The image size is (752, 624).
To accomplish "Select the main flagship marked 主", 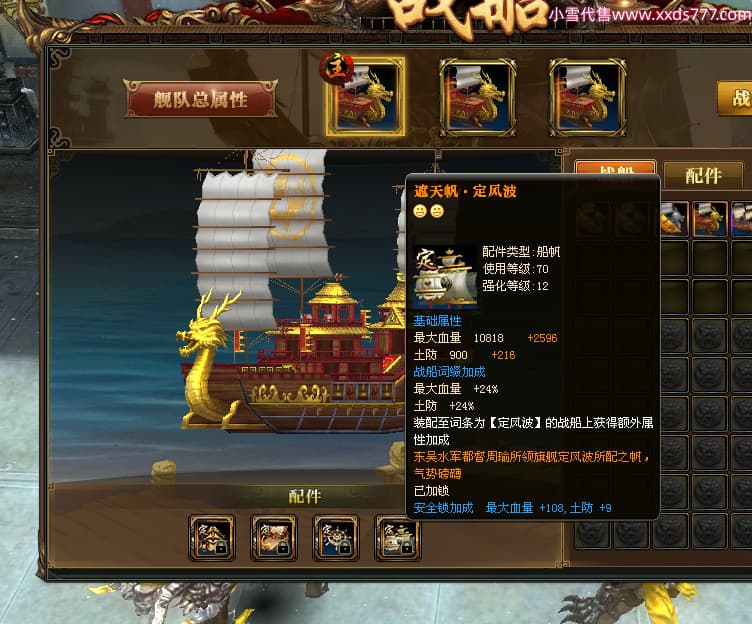I will coord(365,97).
